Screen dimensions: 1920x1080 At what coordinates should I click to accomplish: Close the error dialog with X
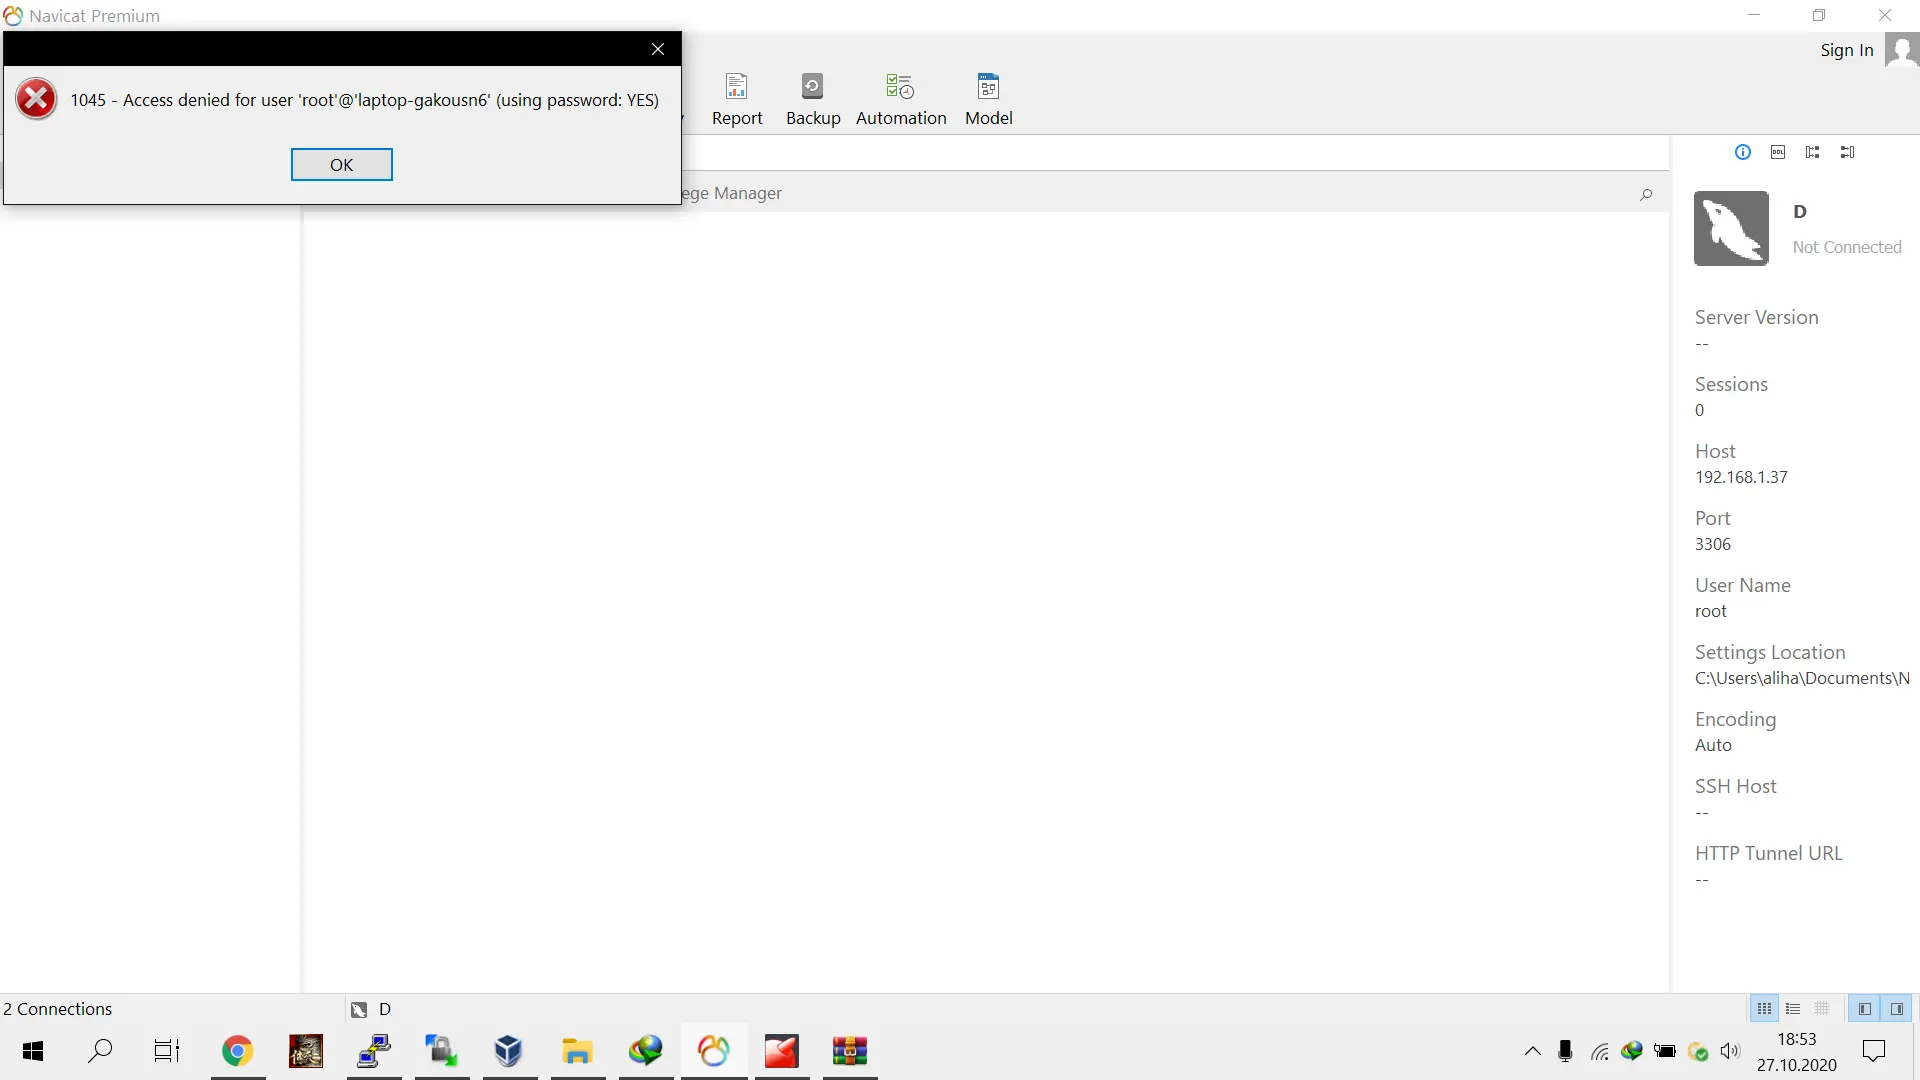(x=657, y=49)
